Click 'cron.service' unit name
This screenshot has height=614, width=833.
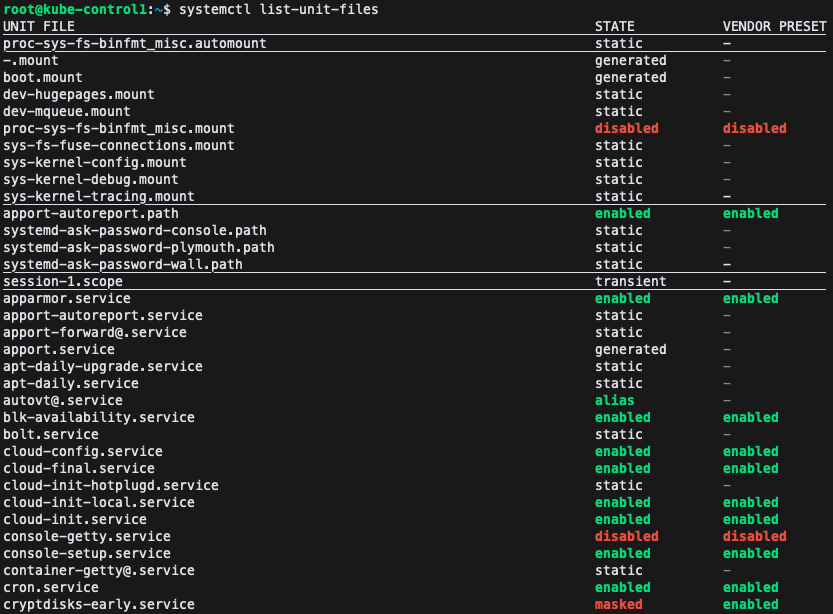(x=51, y=587)
